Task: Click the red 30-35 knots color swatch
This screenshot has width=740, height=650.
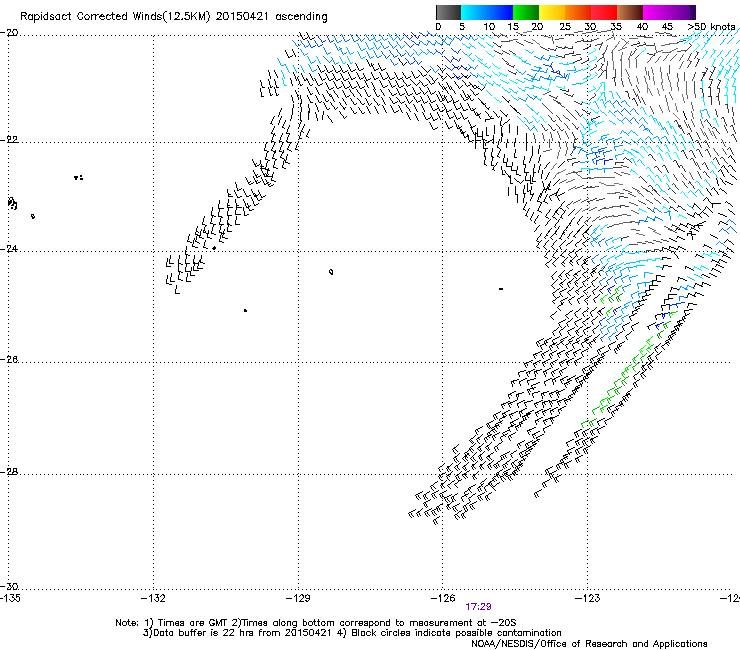Action: point(604,12)
